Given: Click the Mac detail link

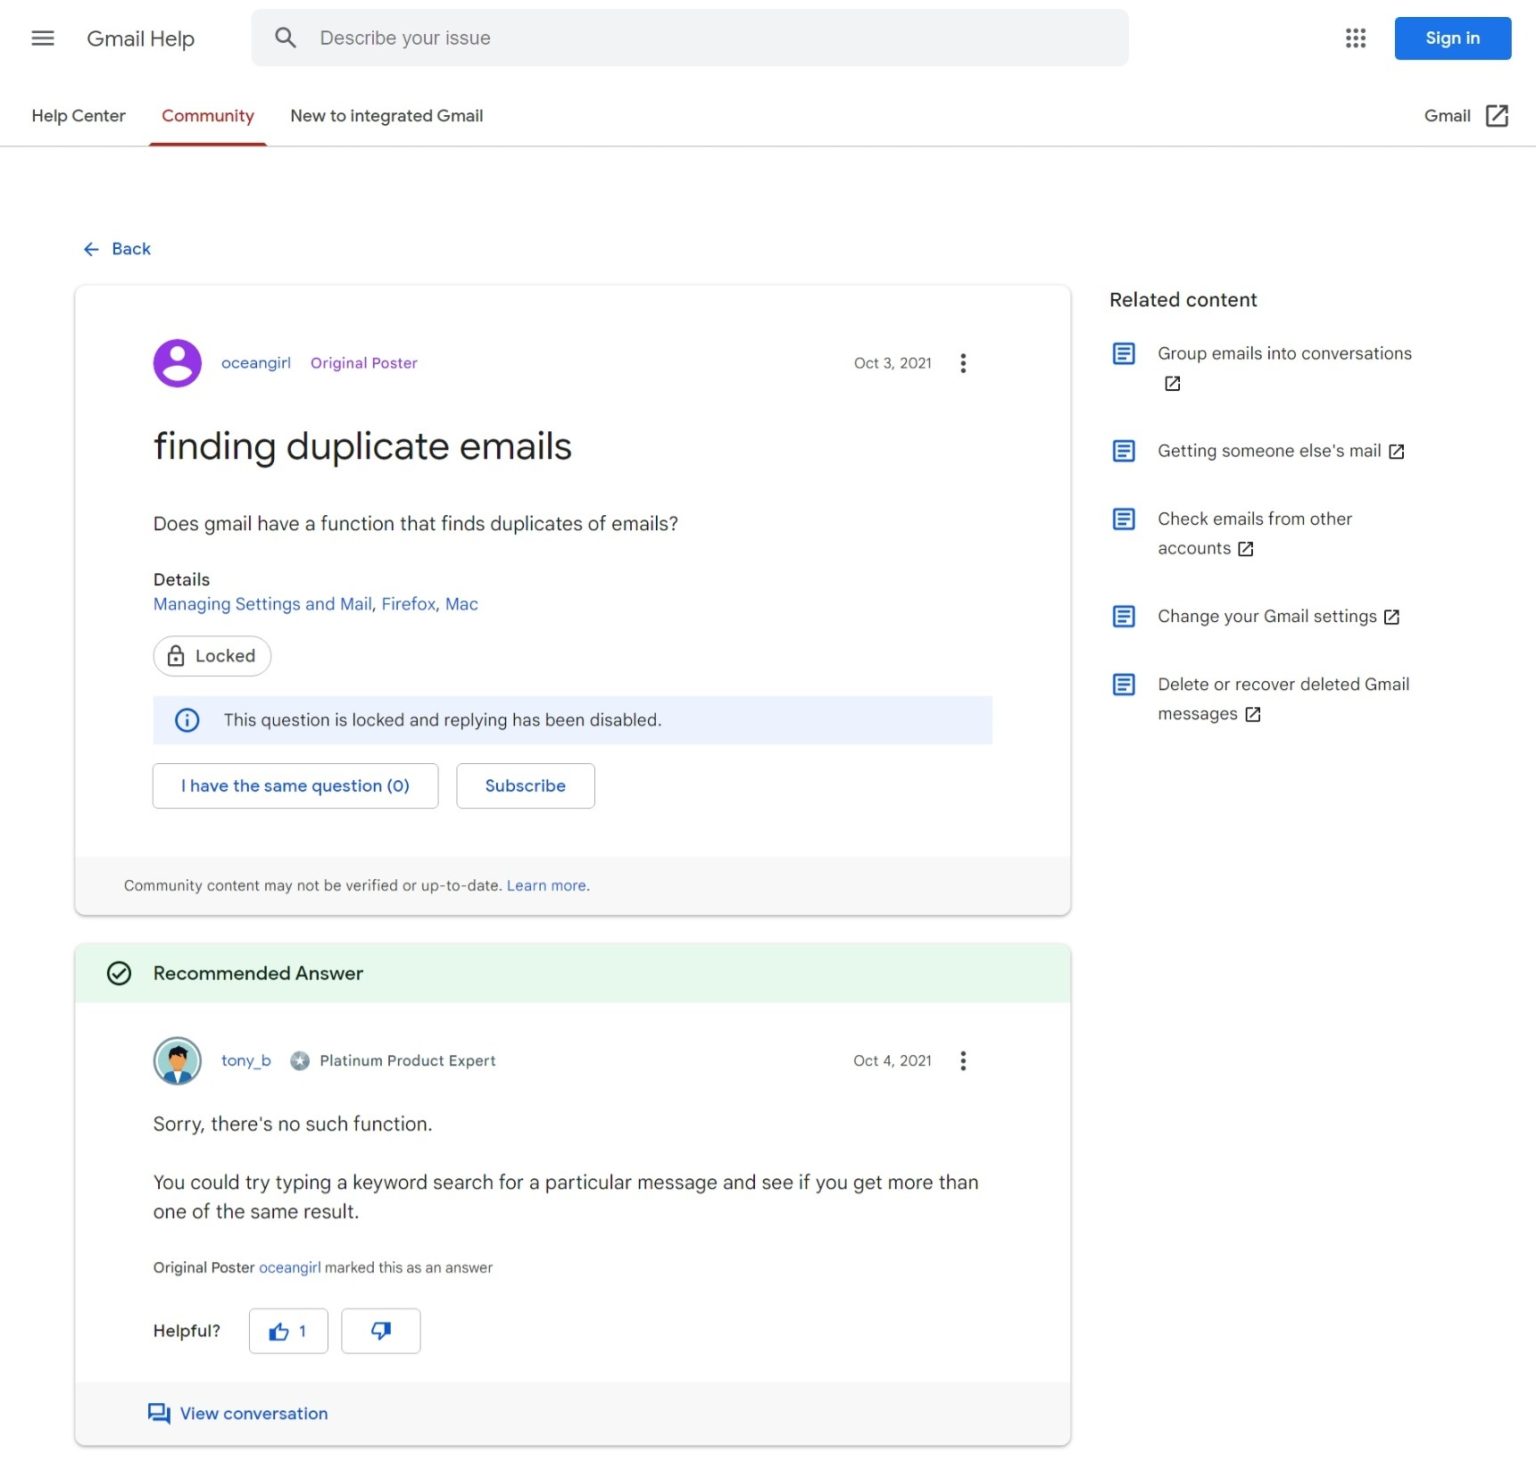Looking at the screenshot, I should 462,604.
